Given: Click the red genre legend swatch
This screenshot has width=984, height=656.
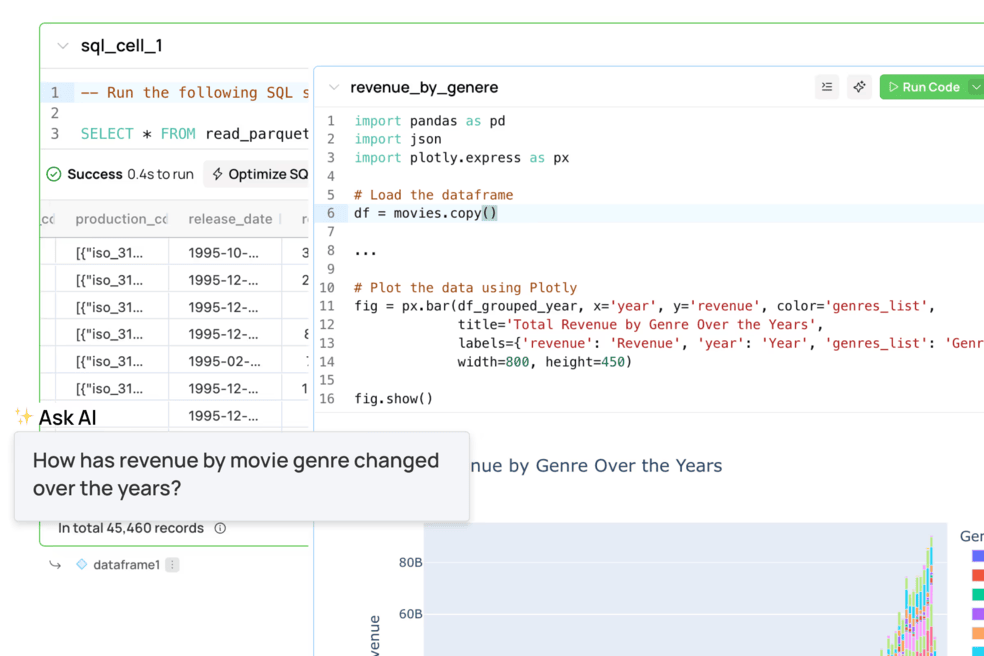Looking at the screenshot, I should (978, 575).
